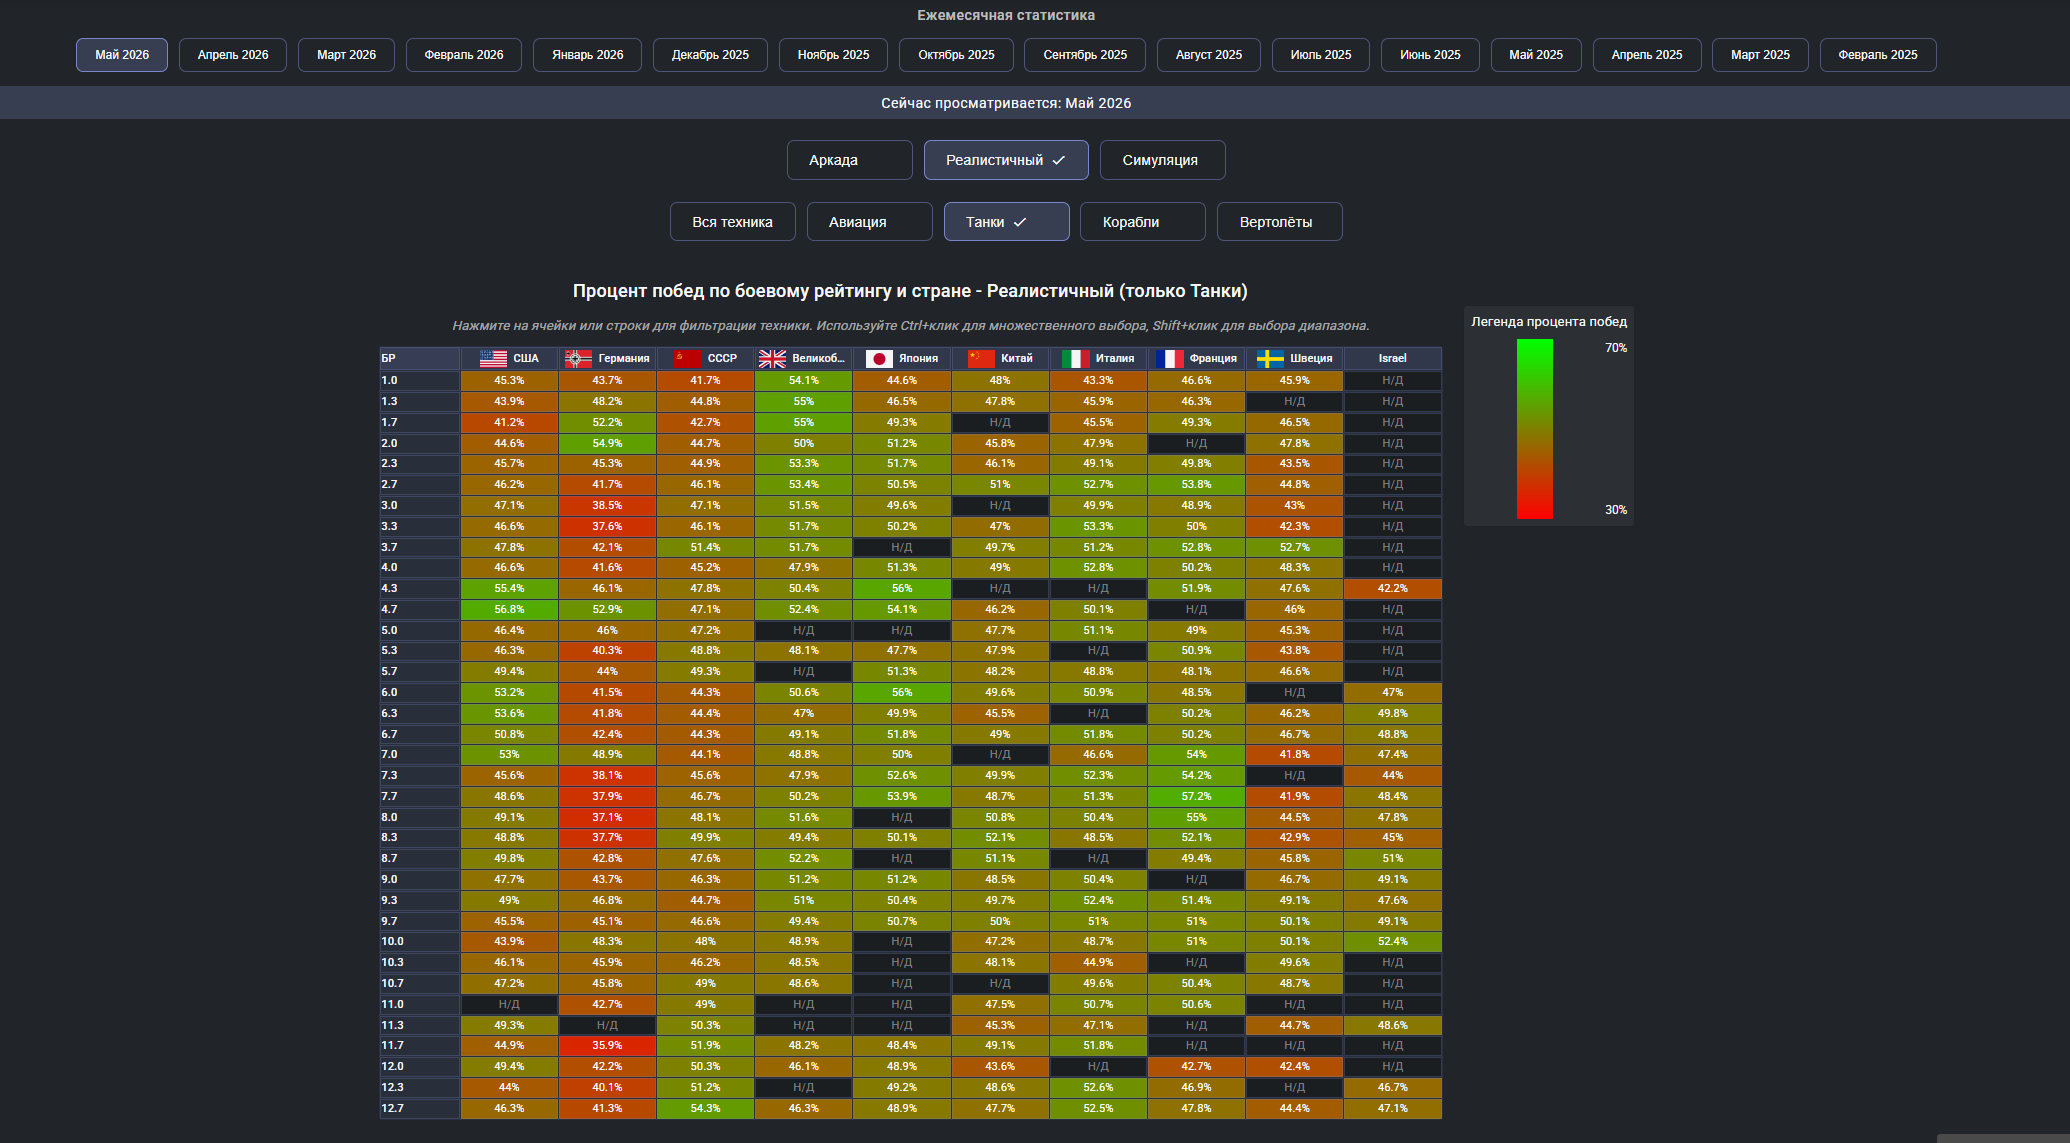Image resolution: width=2070 pixels, height=1143 pixels.
Task: Click the USA flag icon in table header
Action: 493,358
